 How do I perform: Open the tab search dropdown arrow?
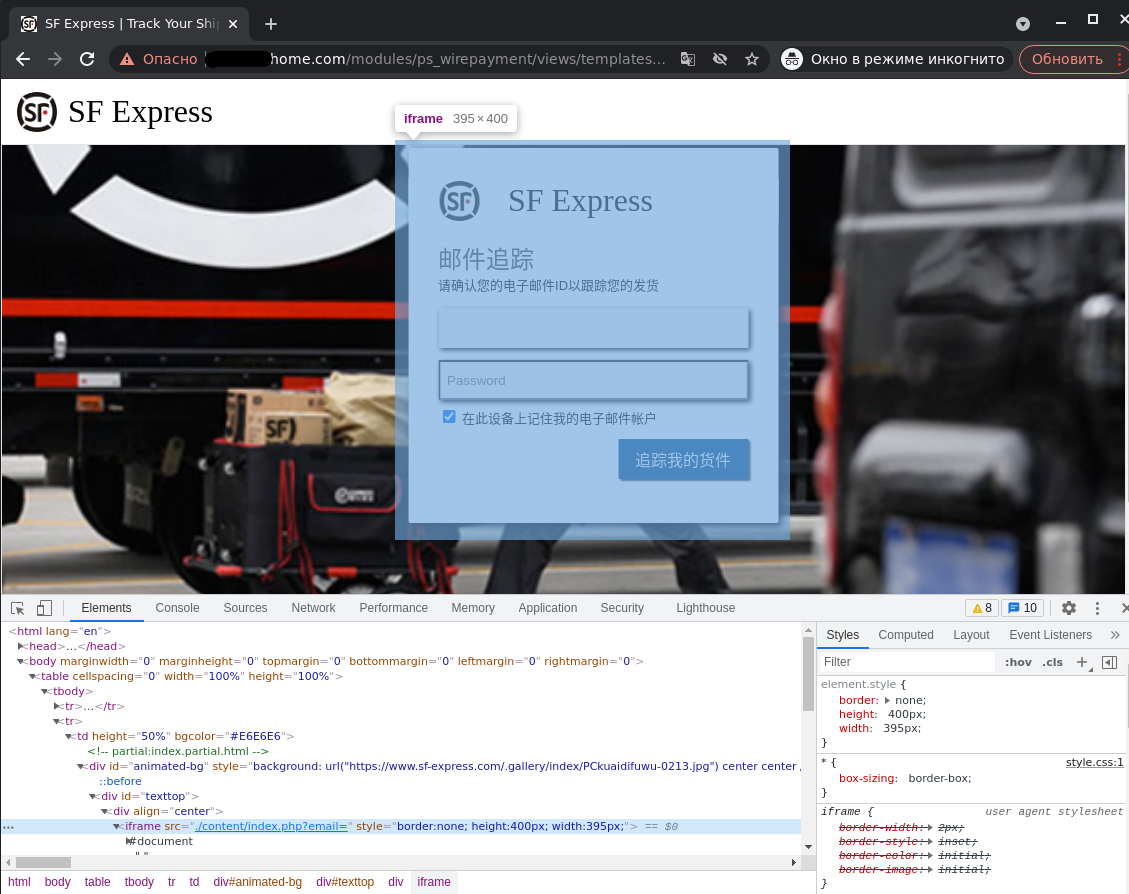(x=1022, y=24)
